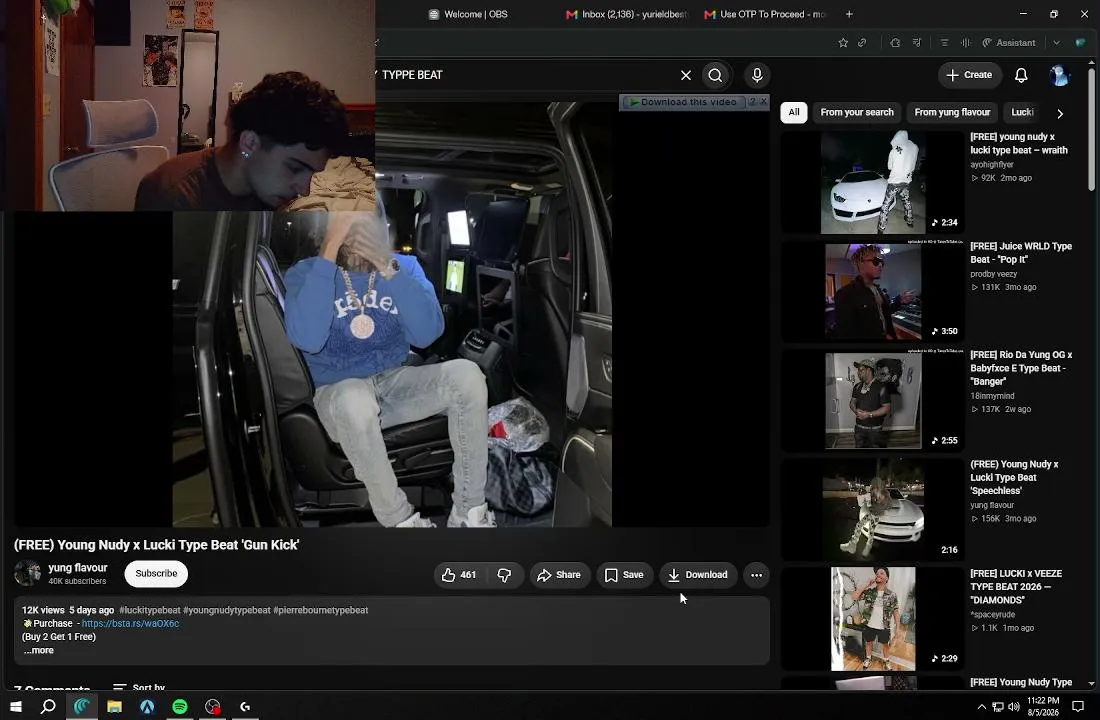Screen dimensions: 1100x720
Task: Open Spotify from the taskbar
Action: click(x=180, y=706)
